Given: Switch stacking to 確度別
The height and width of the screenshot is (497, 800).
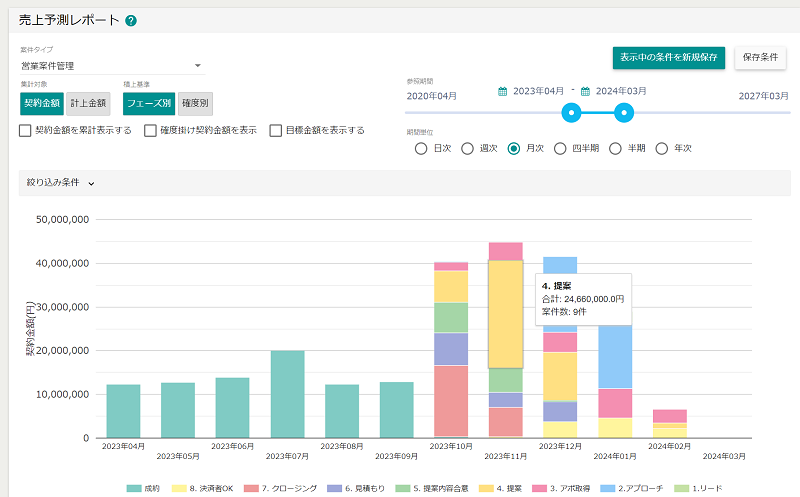Looking at the screenshot, I should click(x=195, y=103).
